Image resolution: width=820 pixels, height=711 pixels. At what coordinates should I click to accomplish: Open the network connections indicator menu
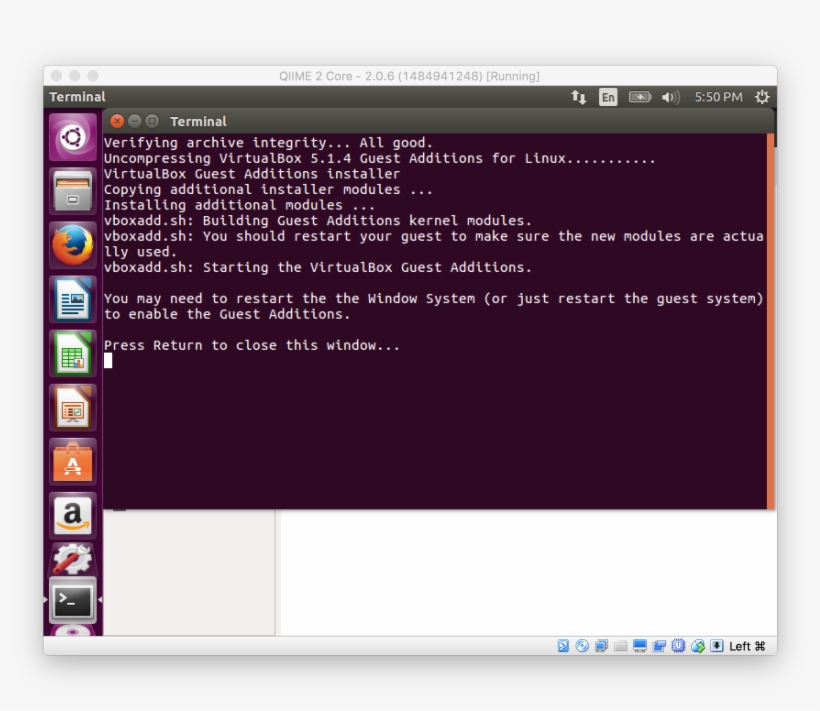(579, 97)
